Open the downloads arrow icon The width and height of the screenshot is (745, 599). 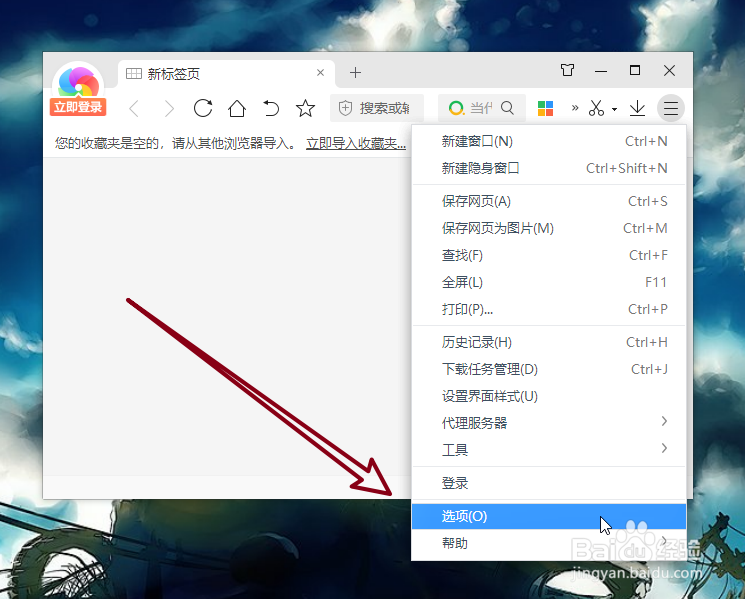point(637,108)
